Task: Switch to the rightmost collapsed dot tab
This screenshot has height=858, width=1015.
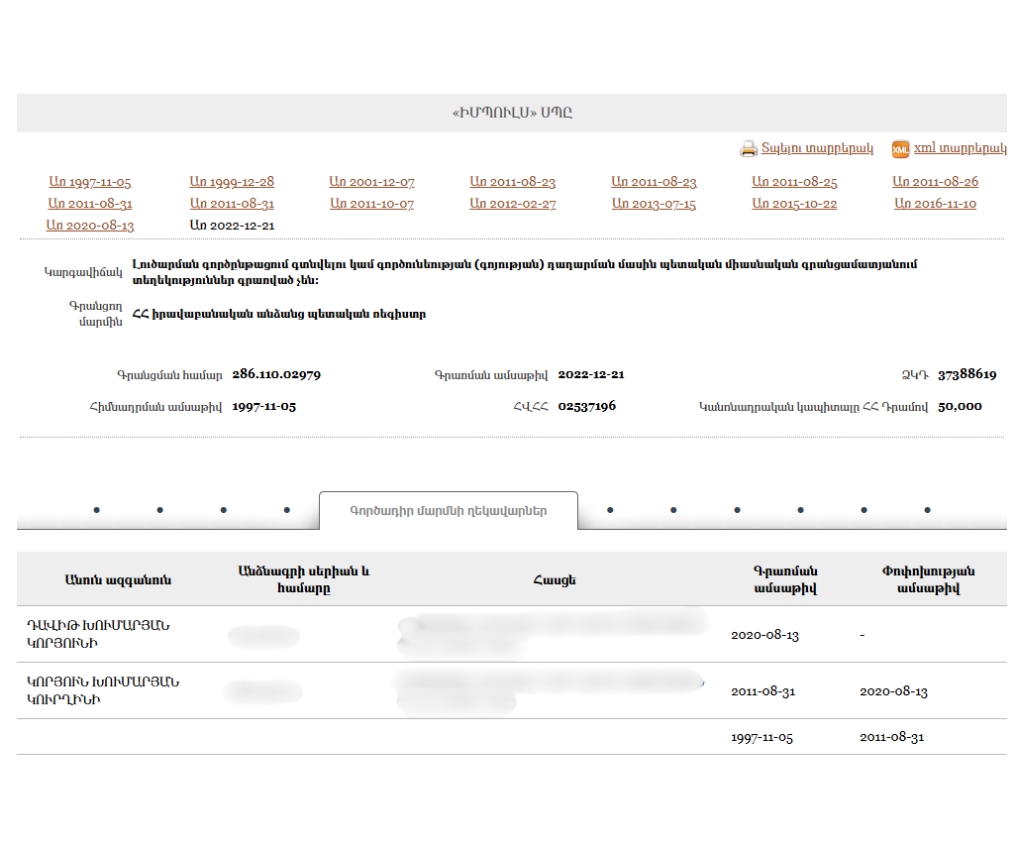Action: [x=927, y=510]
